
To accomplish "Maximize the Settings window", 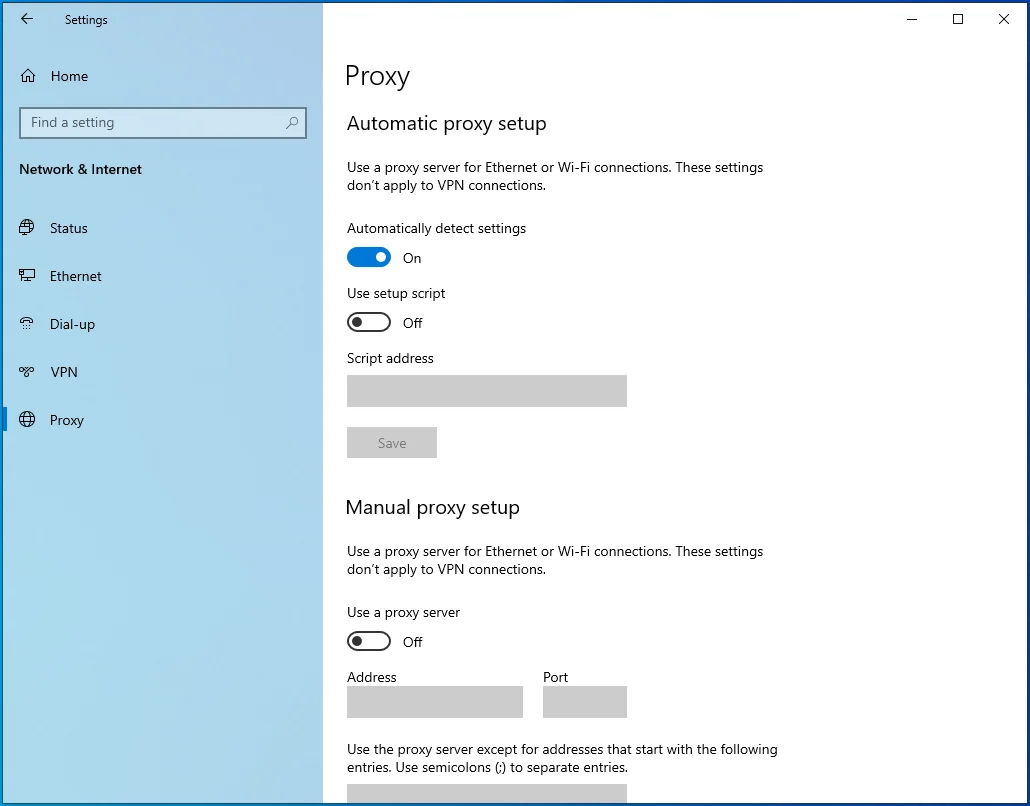I will pos(958,19).
